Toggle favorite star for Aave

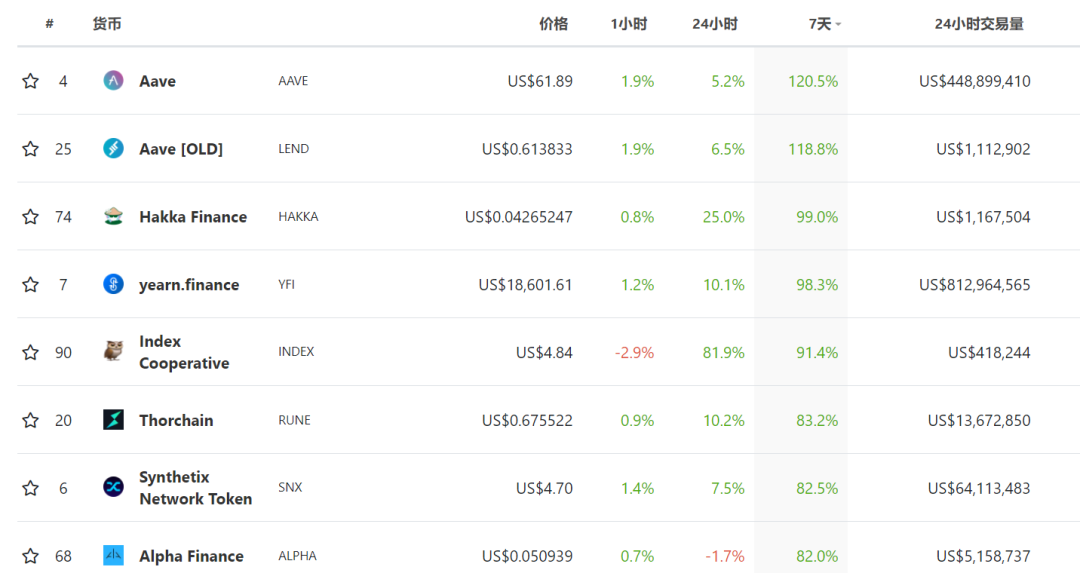(x=30, y=81)
